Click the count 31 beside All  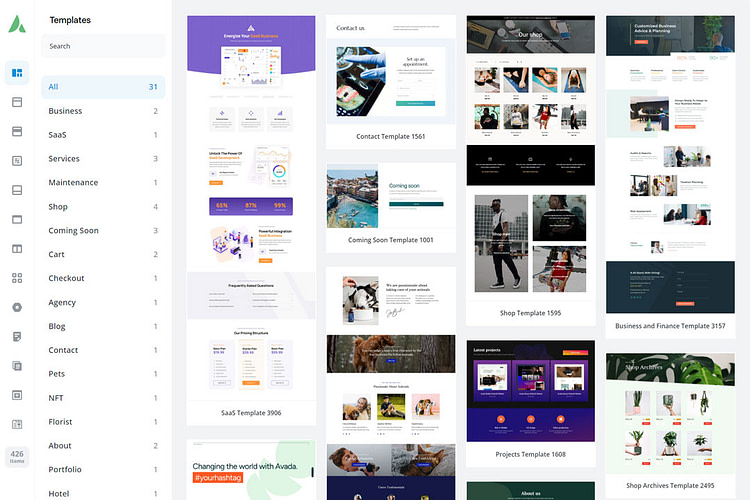[153, 87]
